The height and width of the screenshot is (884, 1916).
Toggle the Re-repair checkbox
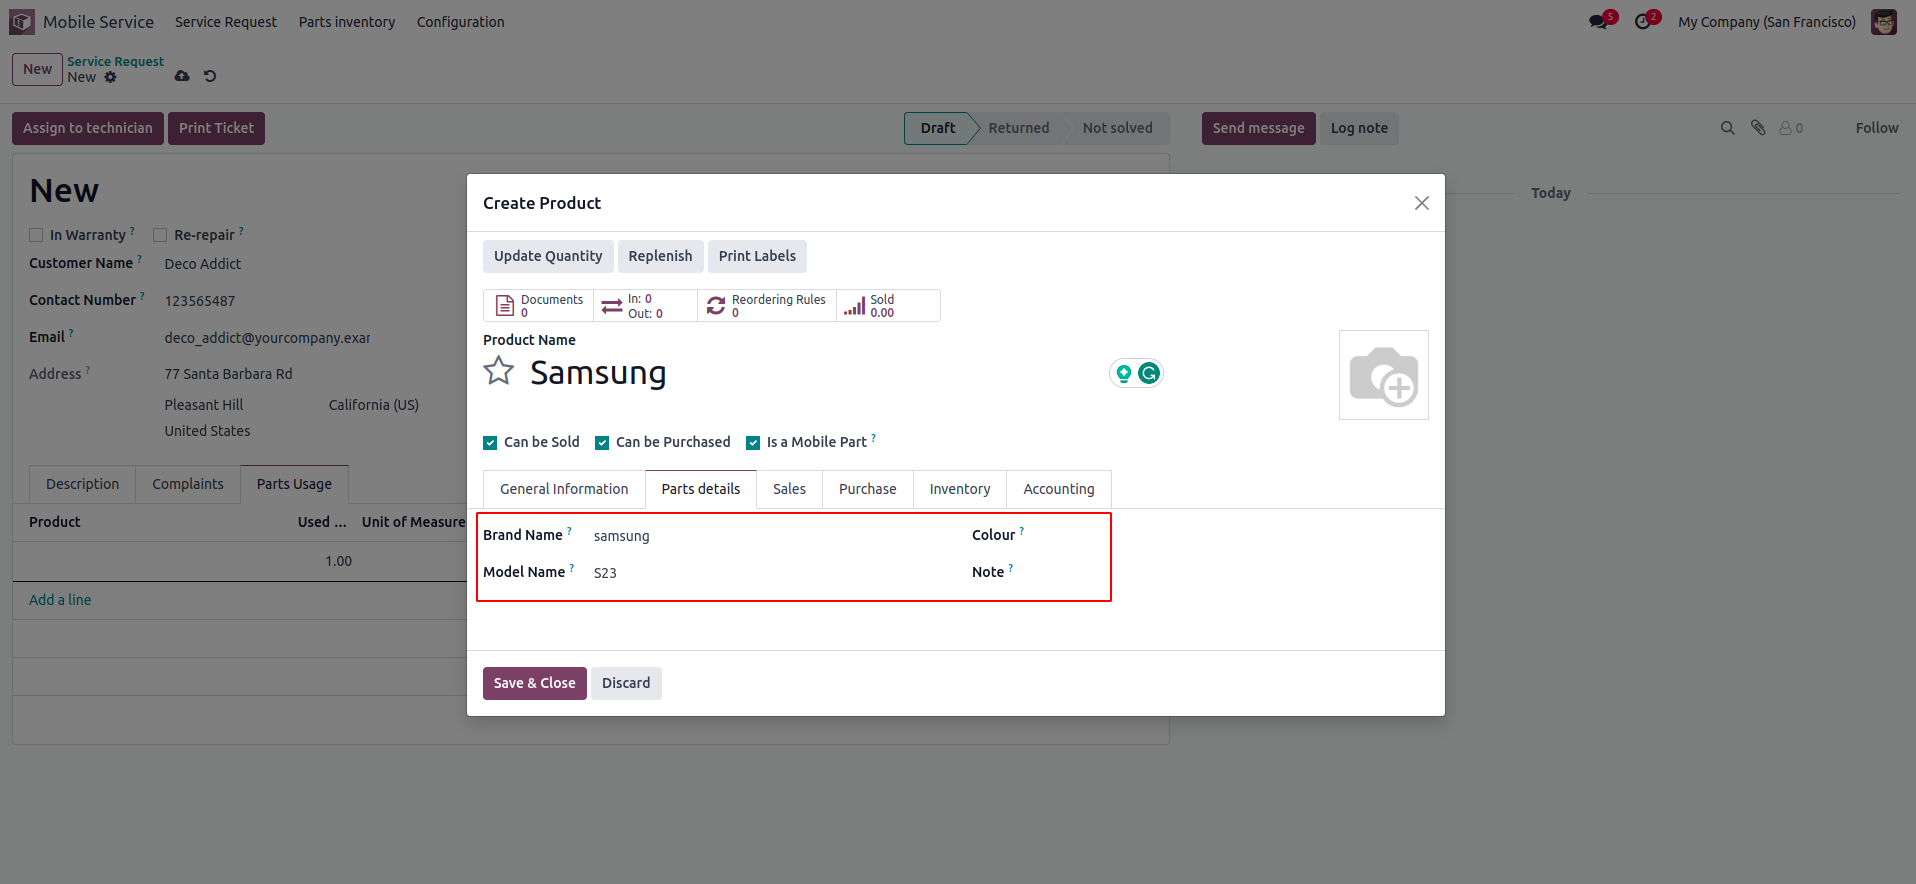(x=160, y=235)
